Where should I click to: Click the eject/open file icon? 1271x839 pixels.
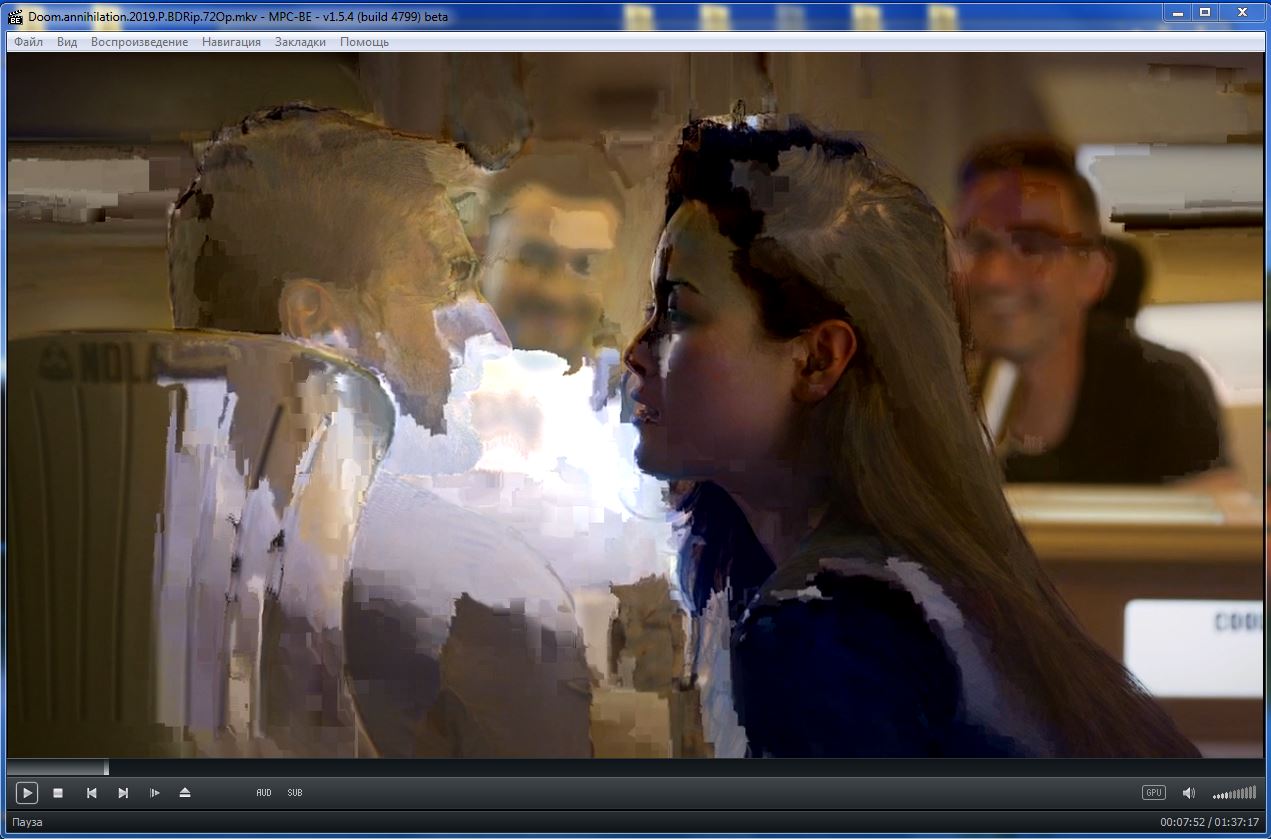pyautogui.click(x=185, y=793)
